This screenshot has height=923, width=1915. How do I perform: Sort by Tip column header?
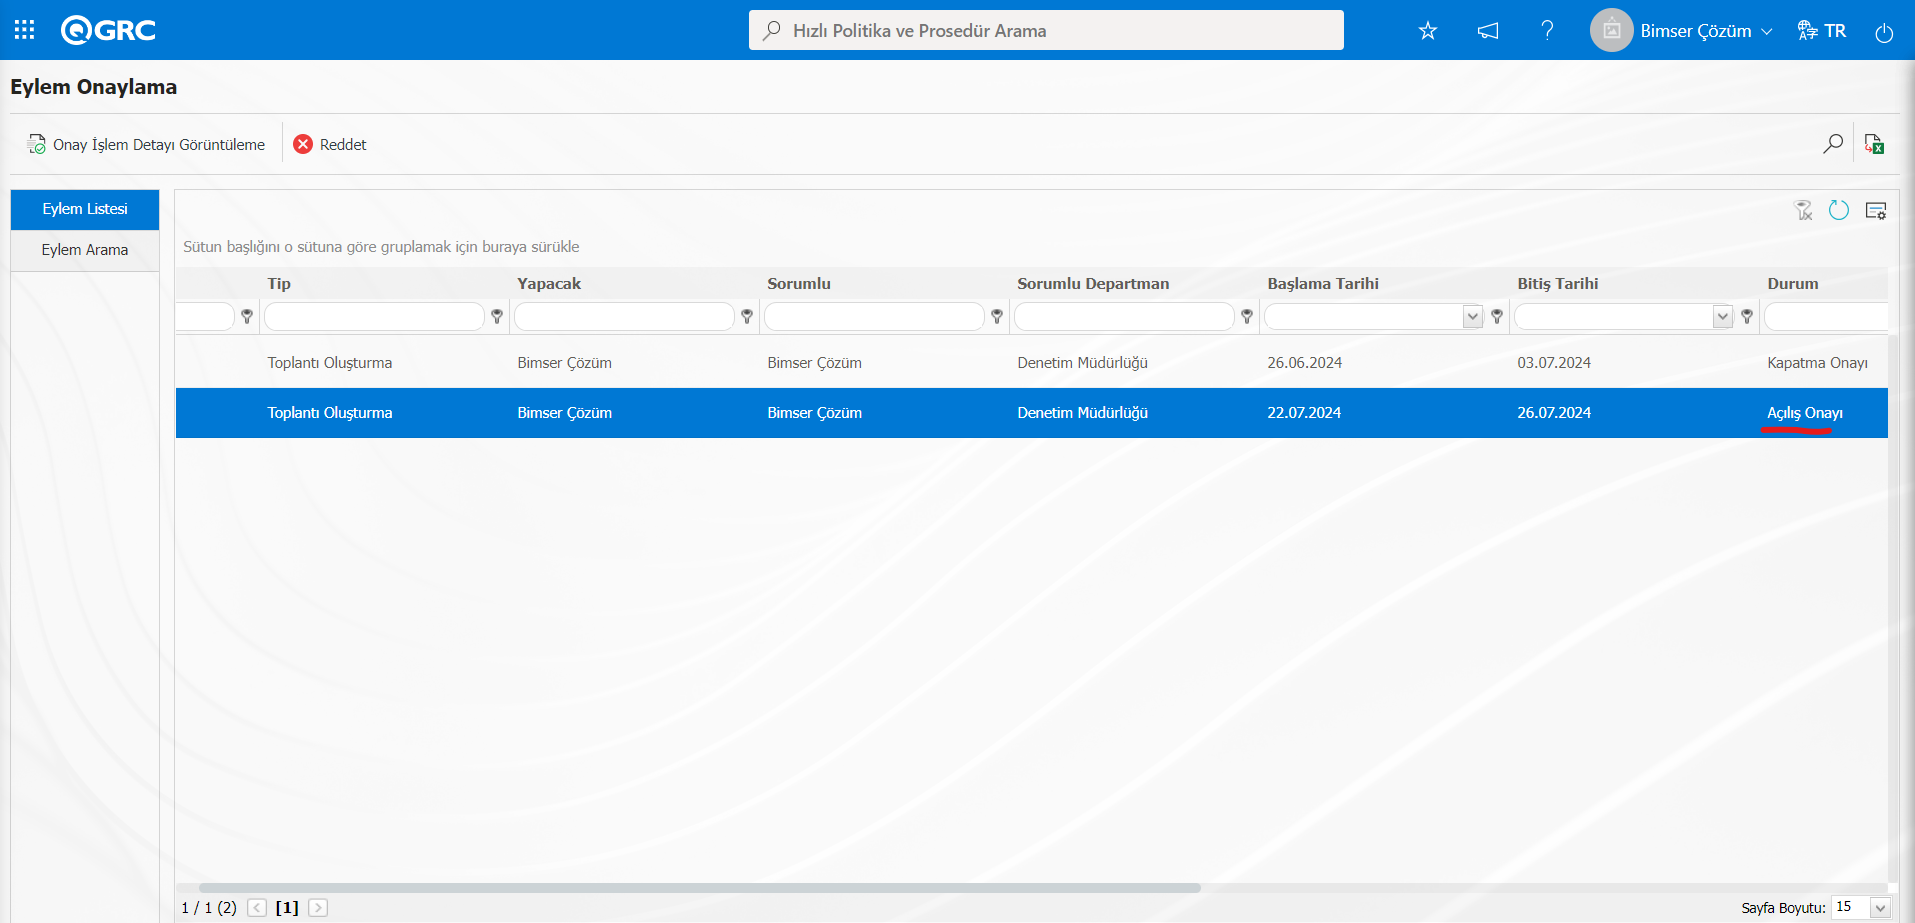(x=279, y=284)
